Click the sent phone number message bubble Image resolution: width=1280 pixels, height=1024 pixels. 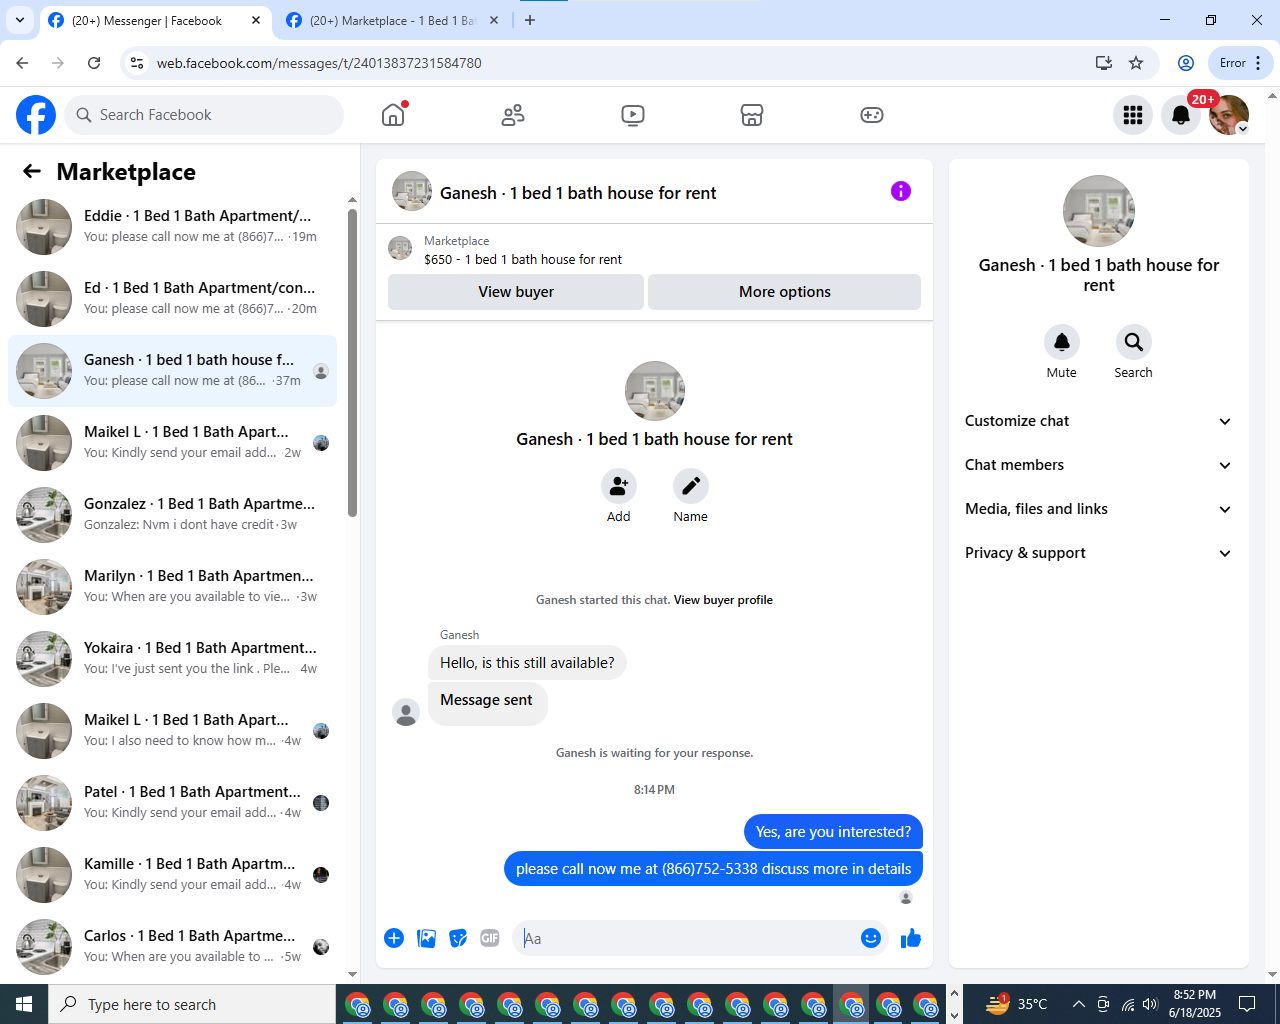(713, 869)
